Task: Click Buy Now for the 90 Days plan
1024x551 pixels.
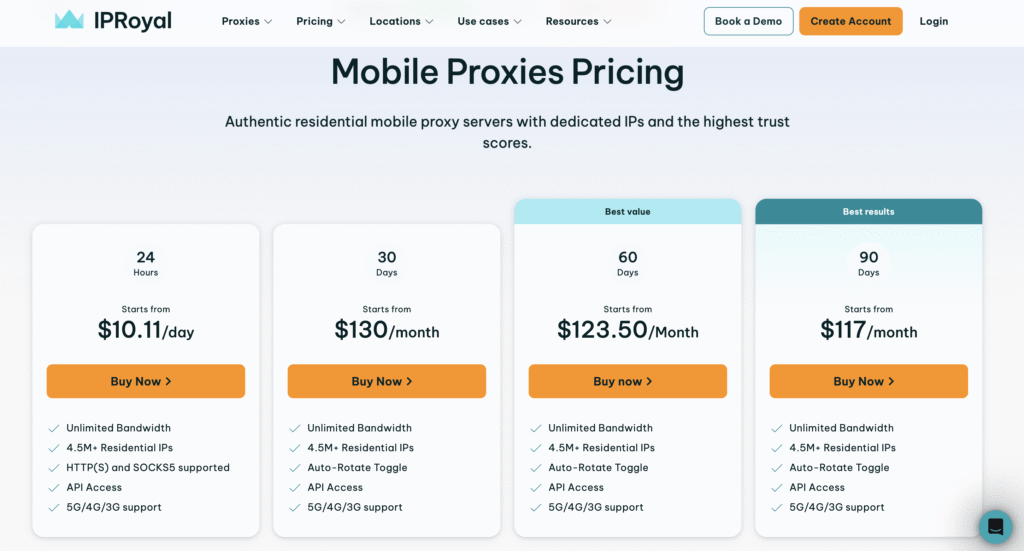Action: (868, 381)
